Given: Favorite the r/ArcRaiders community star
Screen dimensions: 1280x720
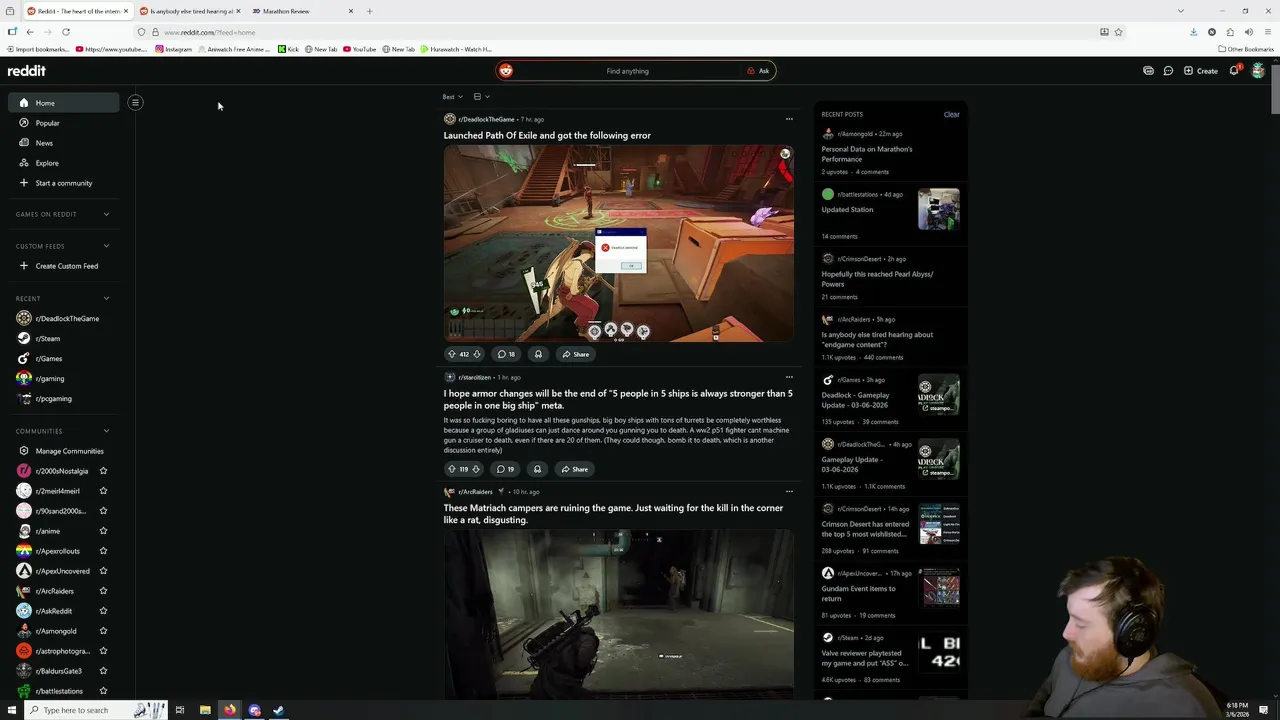Looking at the screenshot, I should pyautogui.click(x=103, y=591).
